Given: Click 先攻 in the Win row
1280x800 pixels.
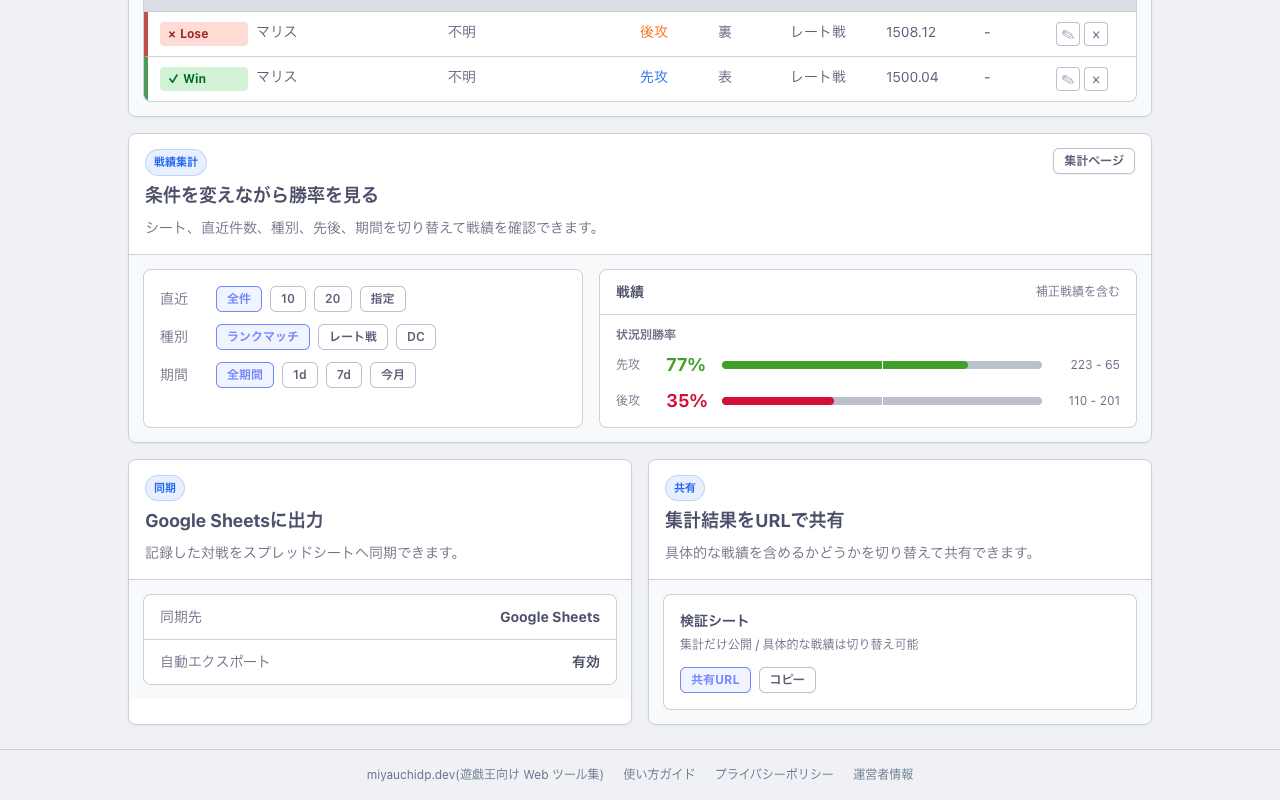Looking at the screenshot, I should (654, 77).
